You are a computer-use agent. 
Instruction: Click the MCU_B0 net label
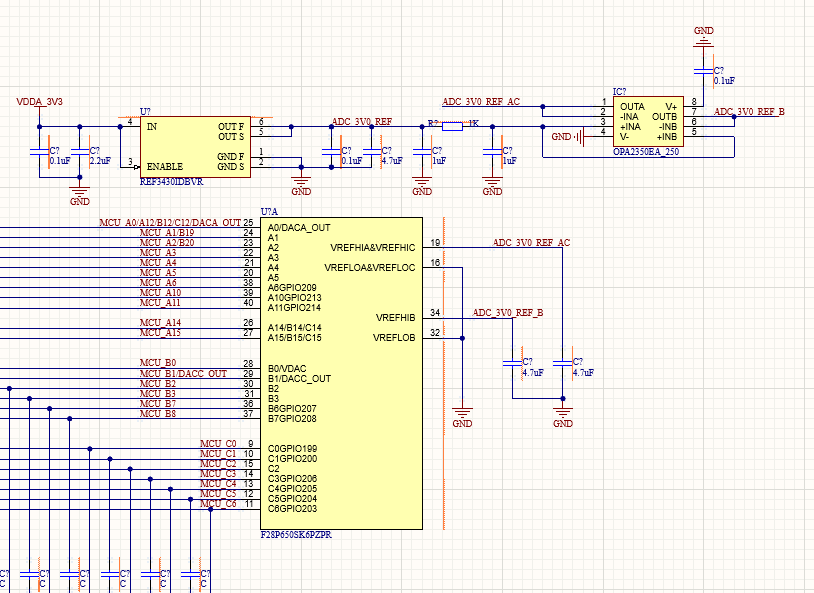158,363
